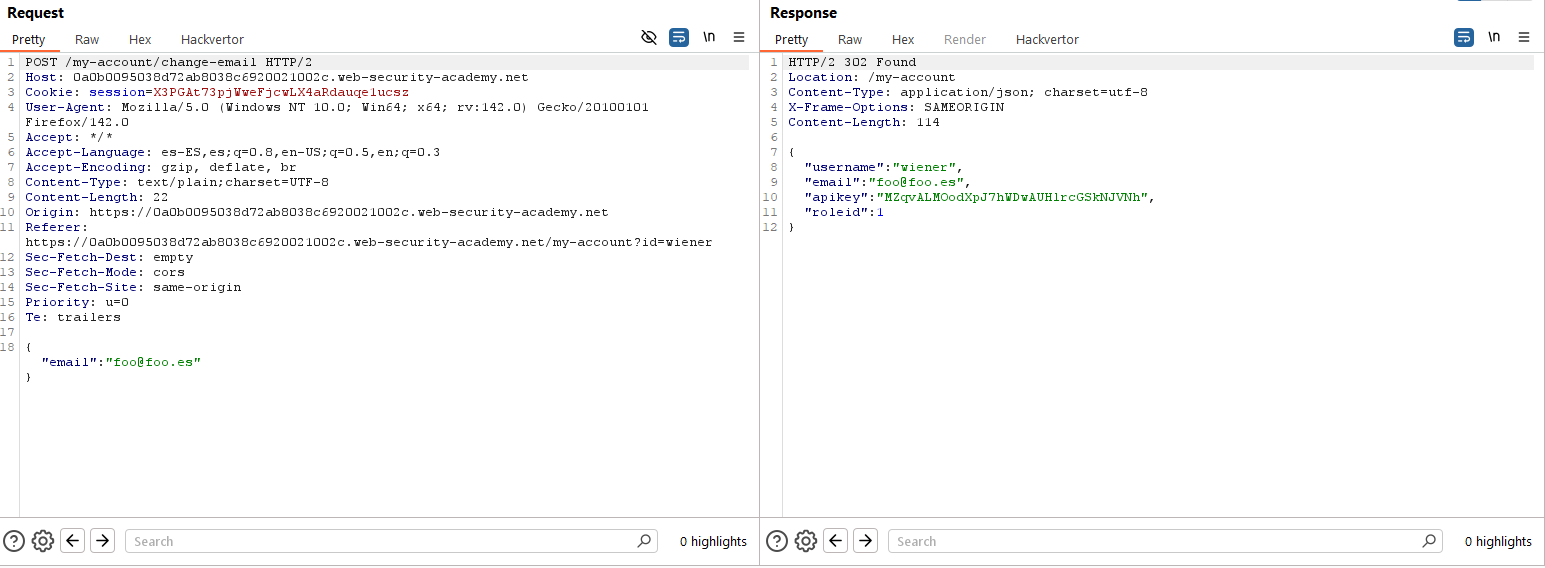Toggle word wrap in the Response panel
Image resolution: width=1545 pixels, height=568 pixels.
pos(1464,37)
